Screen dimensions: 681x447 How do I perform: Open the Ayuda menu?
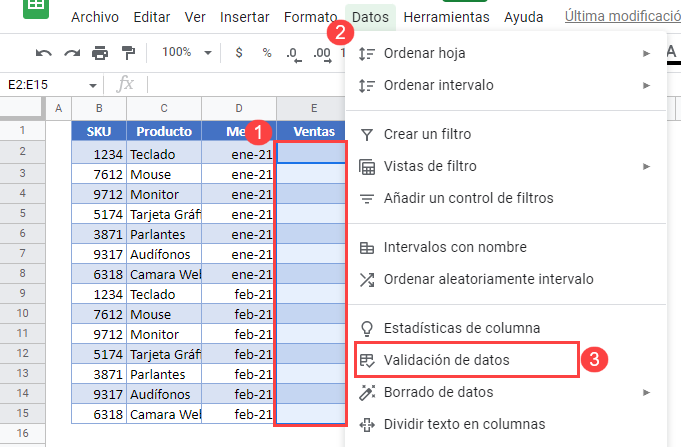click(523, 17)
